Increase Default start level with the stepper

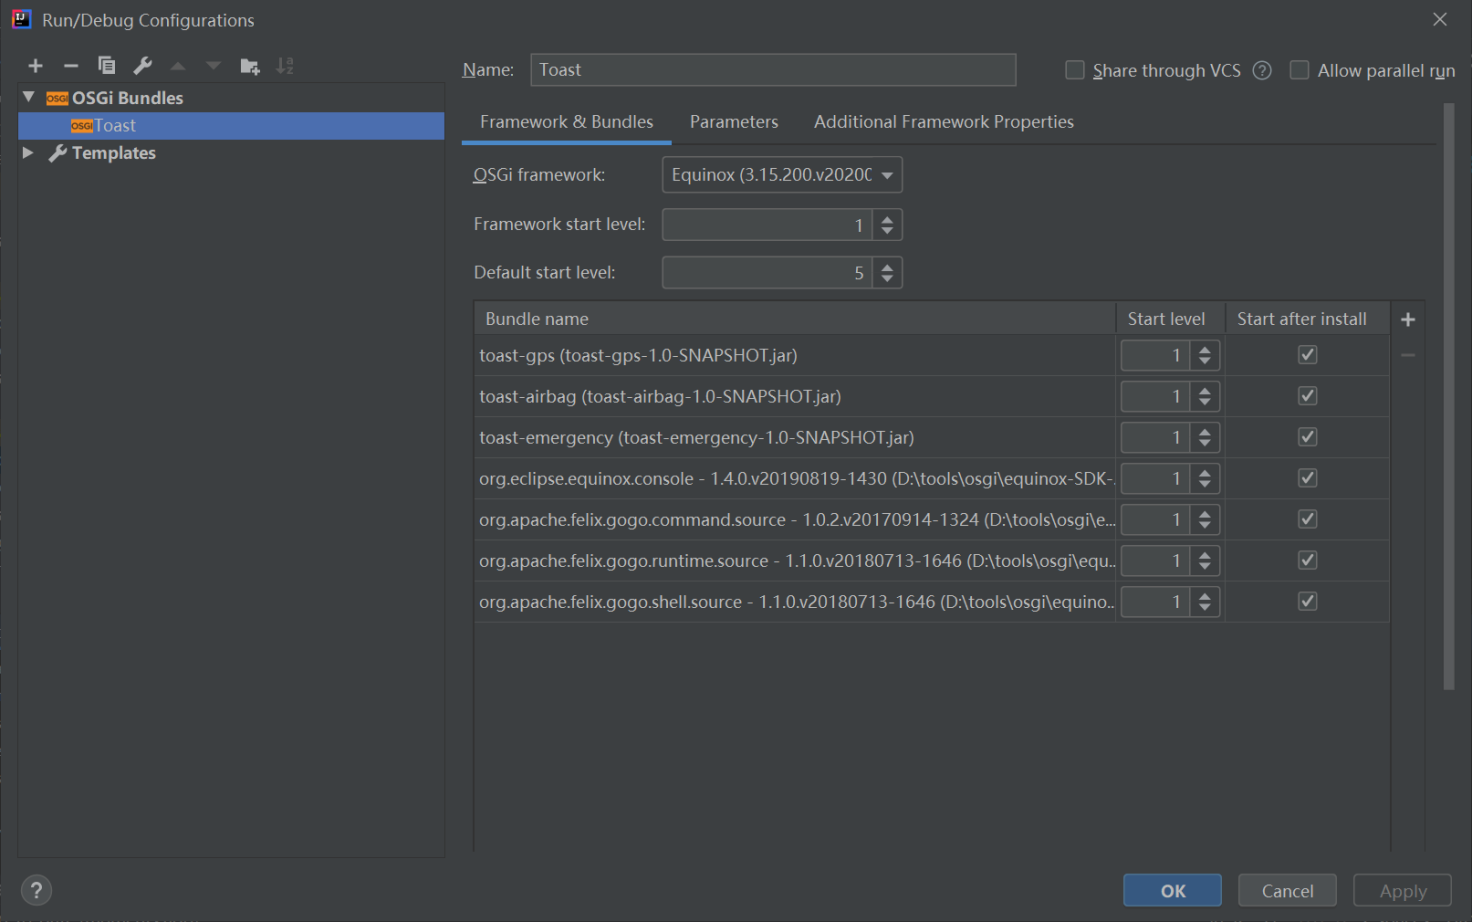pyautogui.click(x=887, y=266)
